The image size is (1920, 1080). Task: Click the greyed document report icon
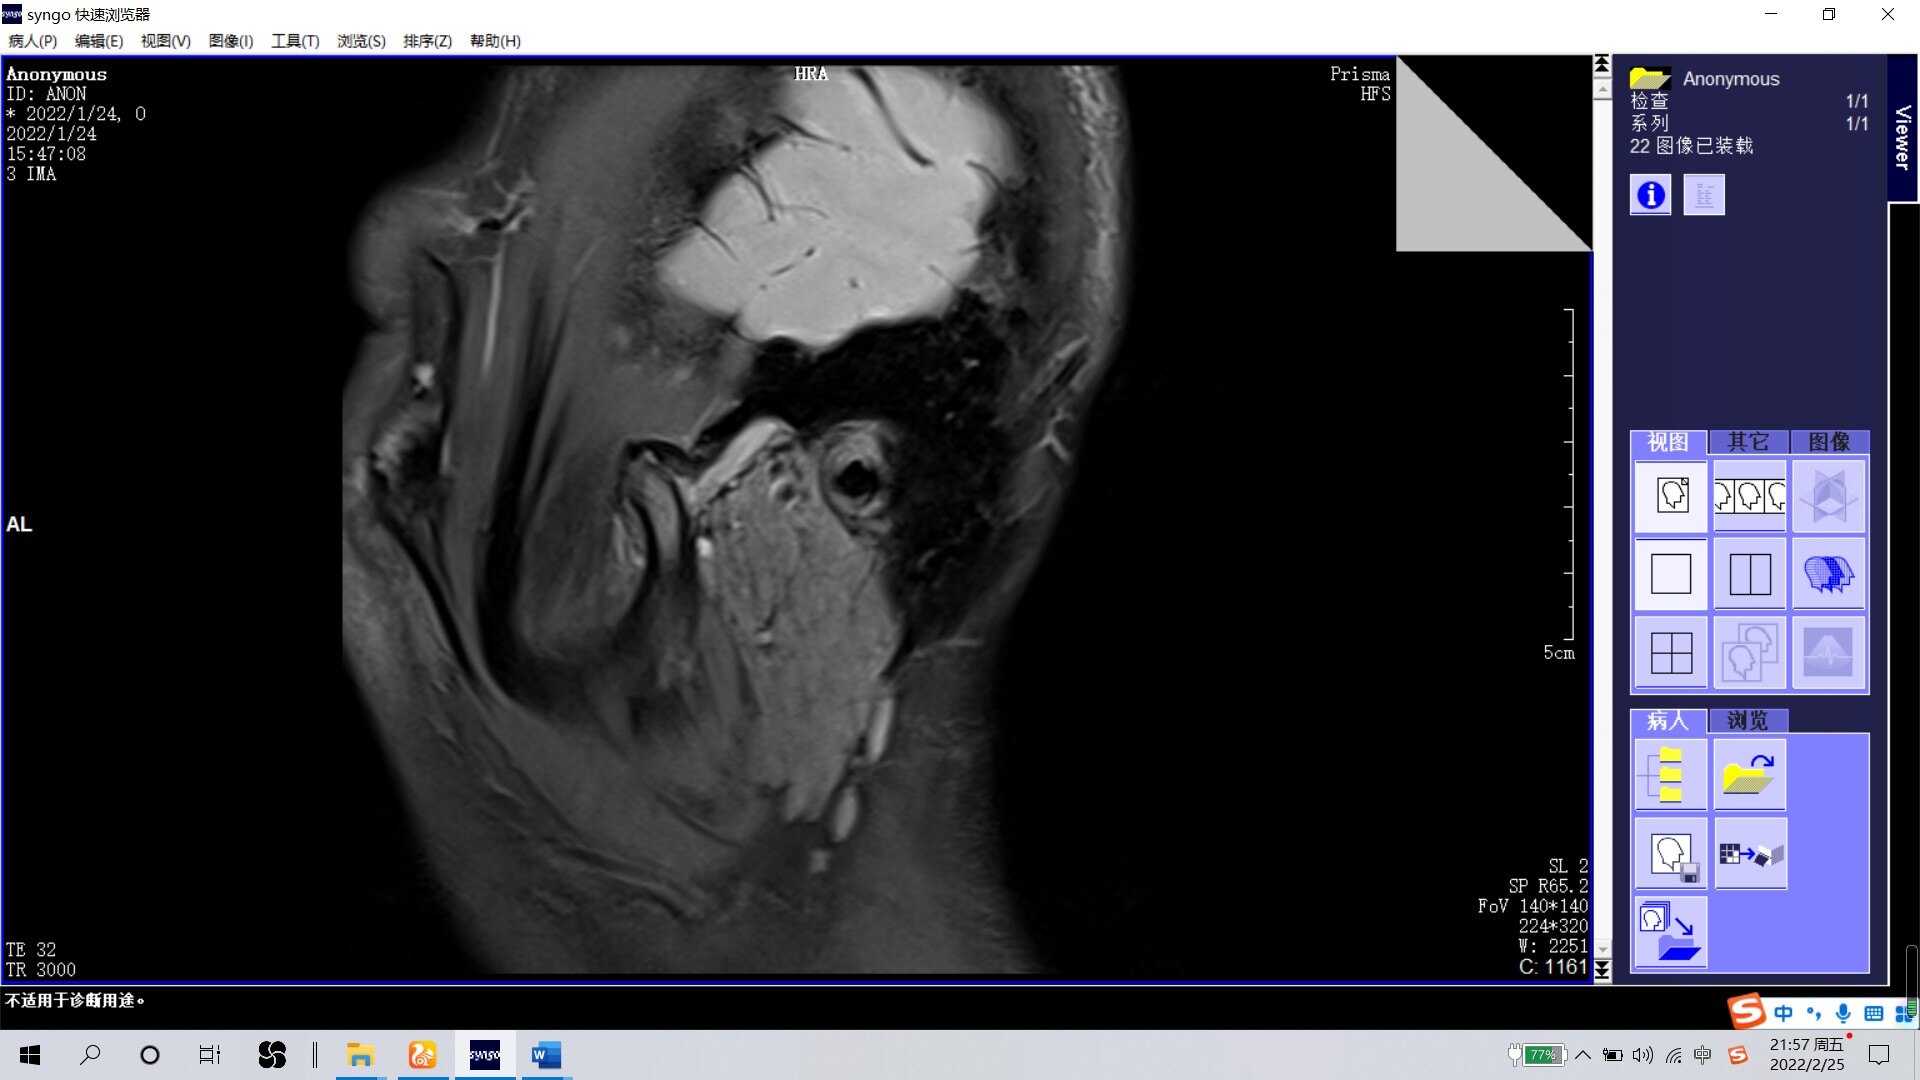[1704, 195]
